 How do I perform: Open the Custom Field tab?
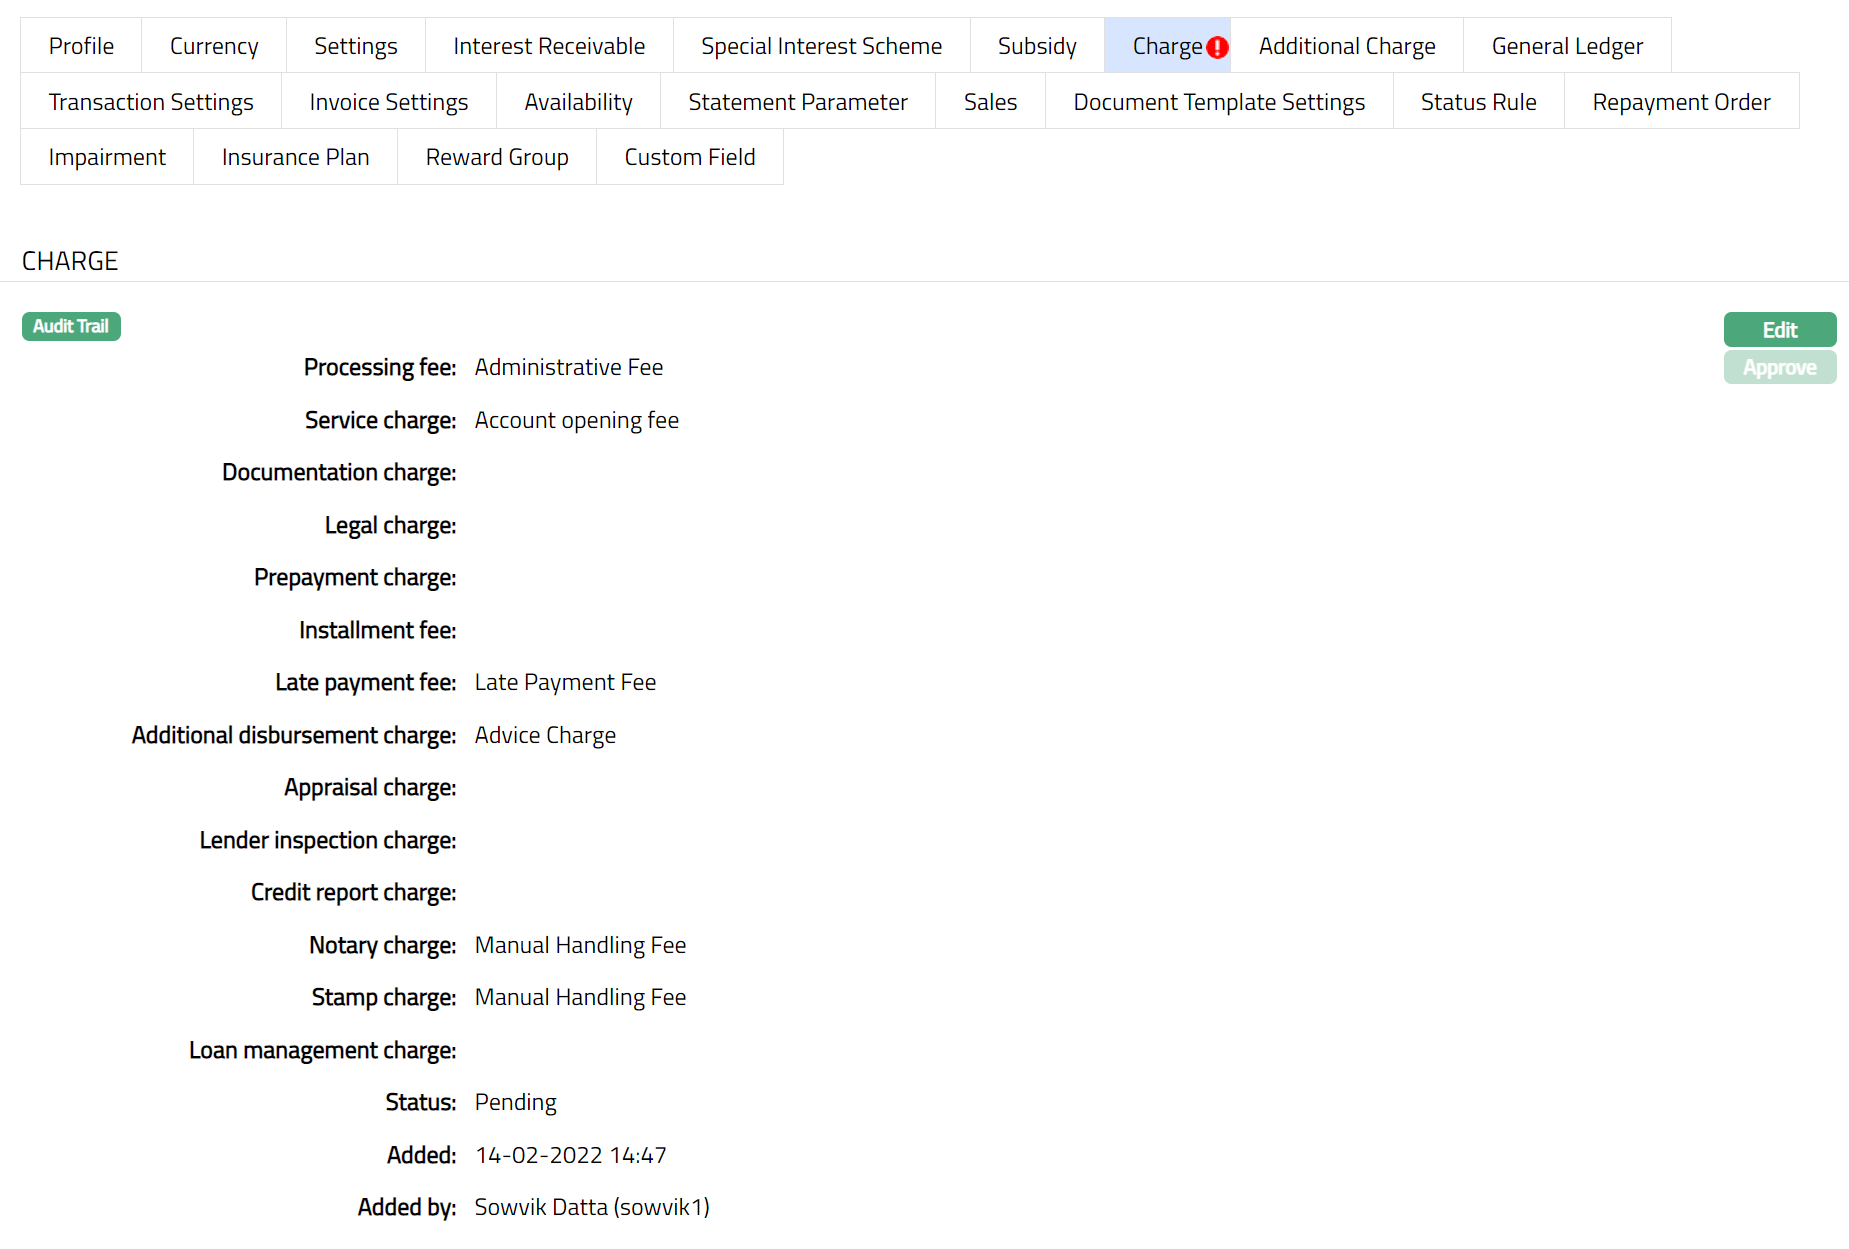[x=689, y=157]
